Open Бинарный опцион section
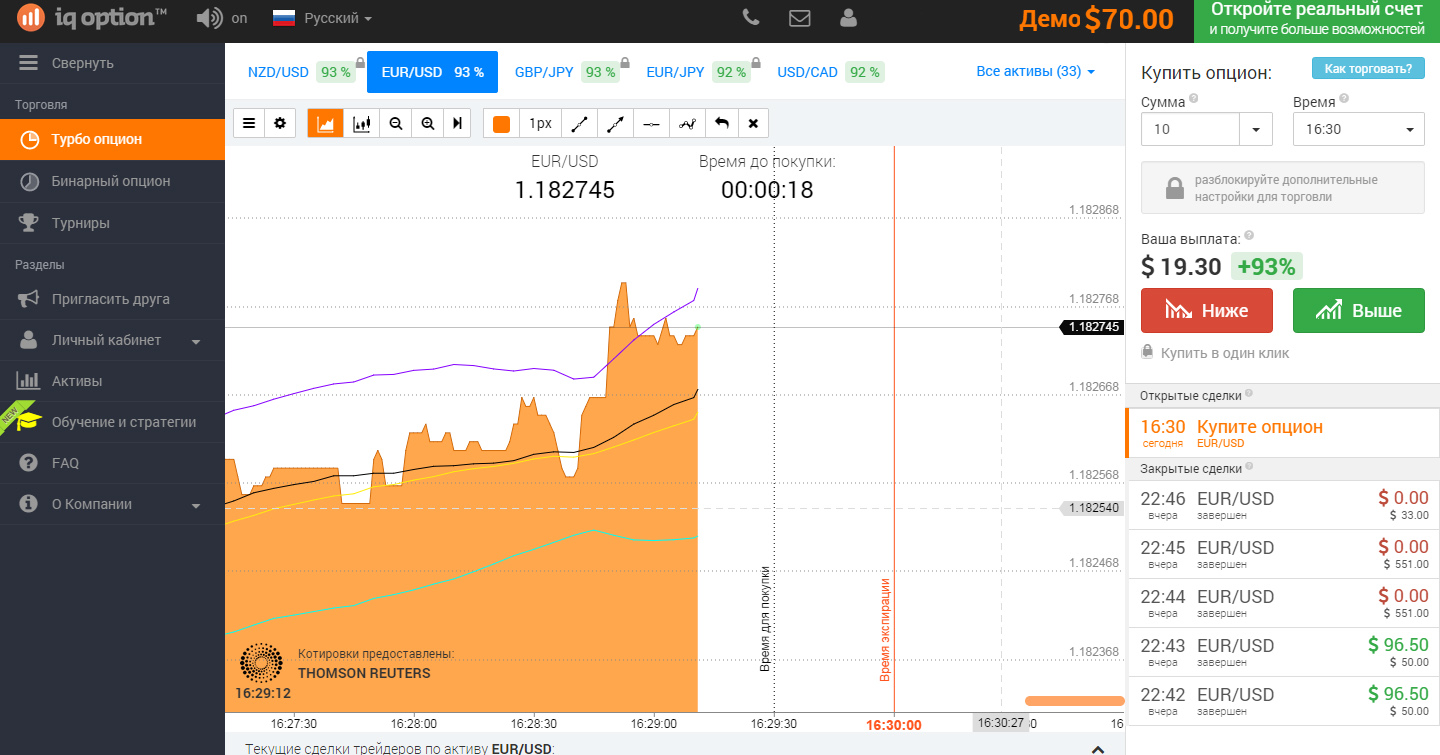 click(112, 181)
